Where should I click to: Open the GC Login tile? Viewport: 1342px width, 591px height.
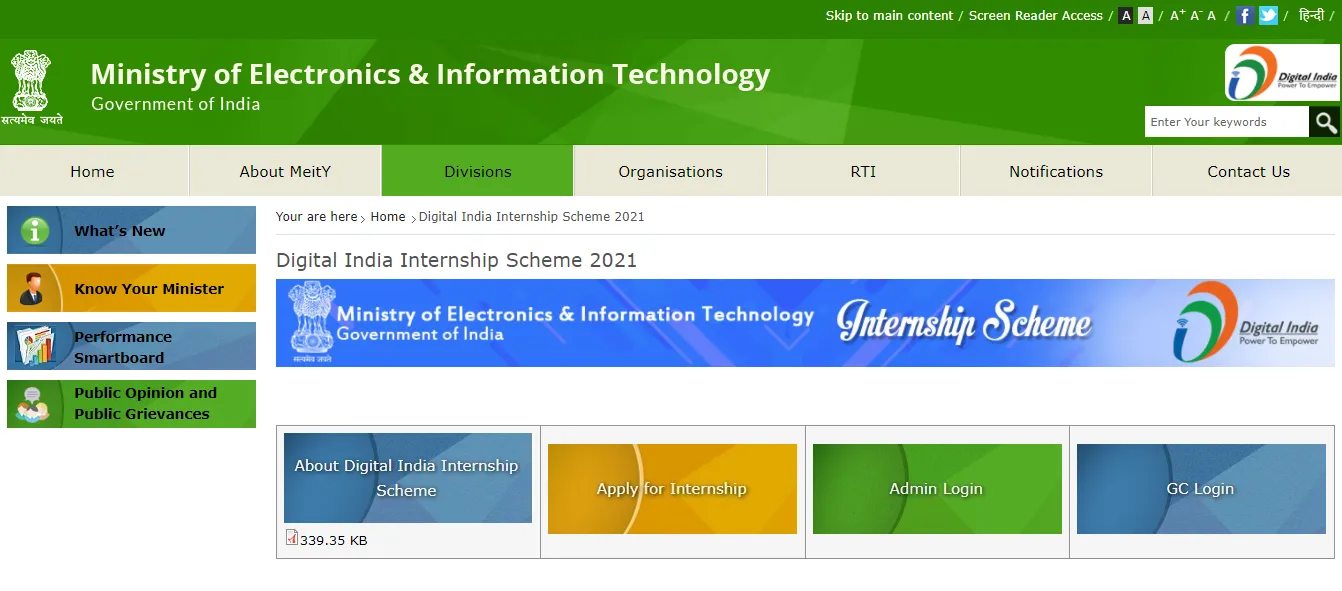[1201, 489]
